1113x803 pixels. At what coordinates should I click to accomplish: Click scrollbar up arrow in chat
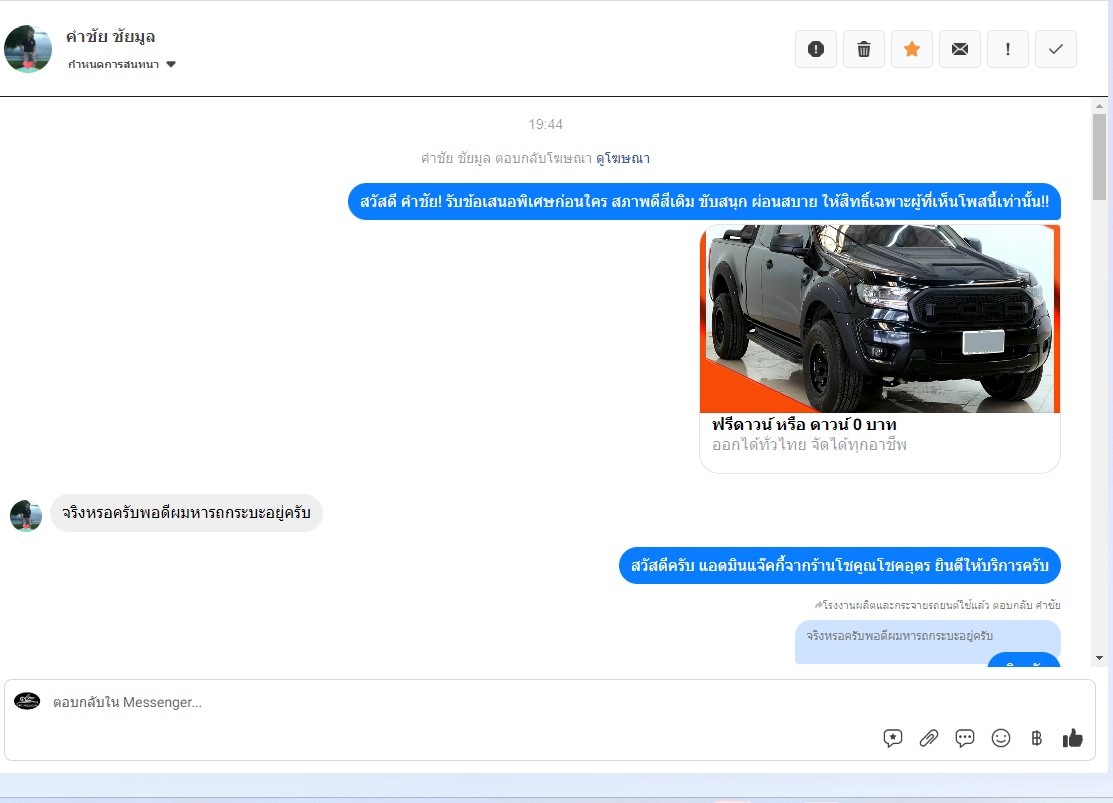1100,106
